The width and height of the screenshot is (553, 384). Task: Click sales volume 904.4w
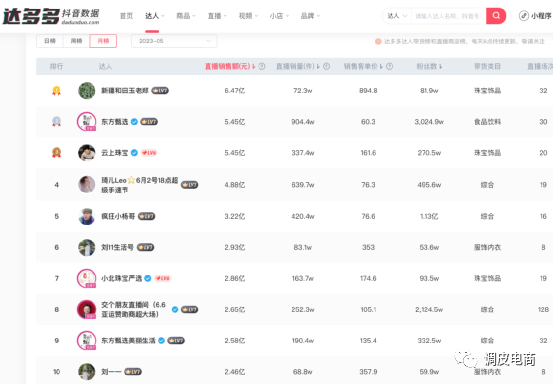pyautogui.click(x=303, y=122)
